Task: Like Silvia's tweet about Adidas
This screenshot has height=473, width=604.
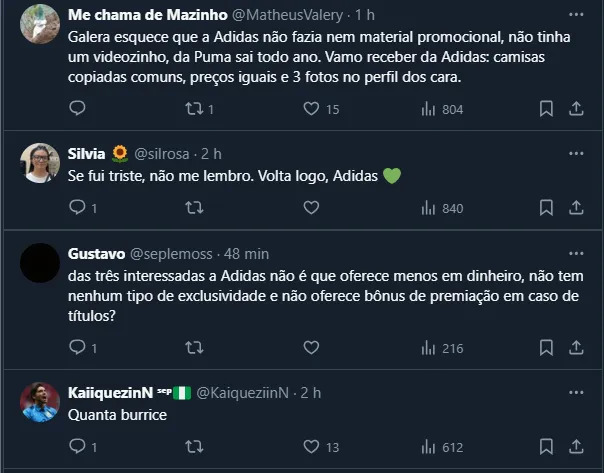Action: [311, 208]
